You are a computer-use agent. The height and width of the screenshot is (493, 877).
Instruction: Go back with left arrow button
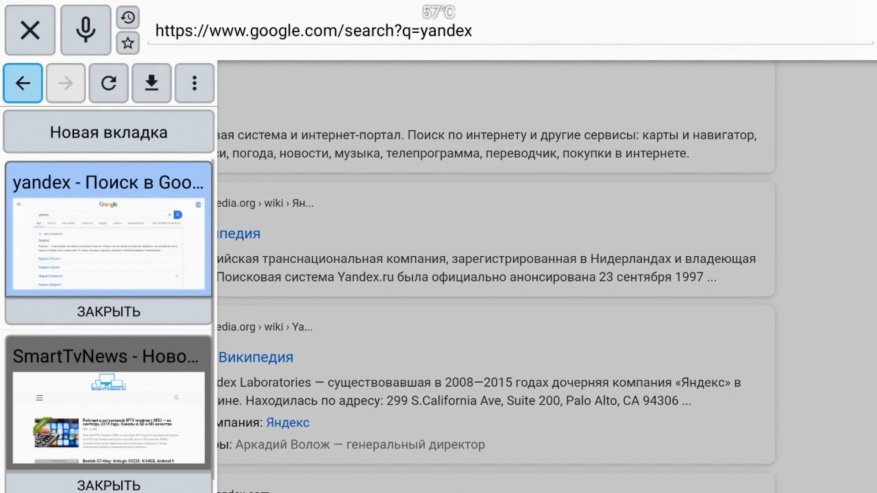click(x=23, y=83)
